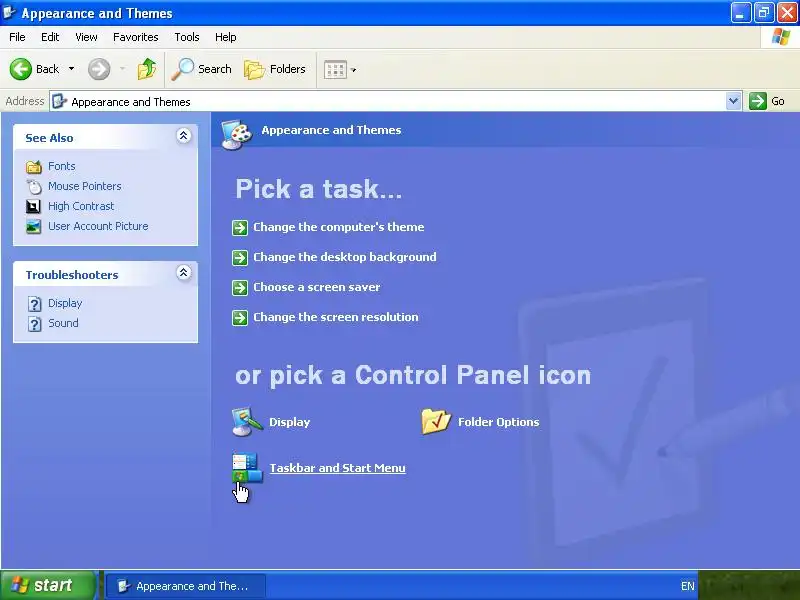Click arrow icon beside Change the screen resolution

[240, 318]
